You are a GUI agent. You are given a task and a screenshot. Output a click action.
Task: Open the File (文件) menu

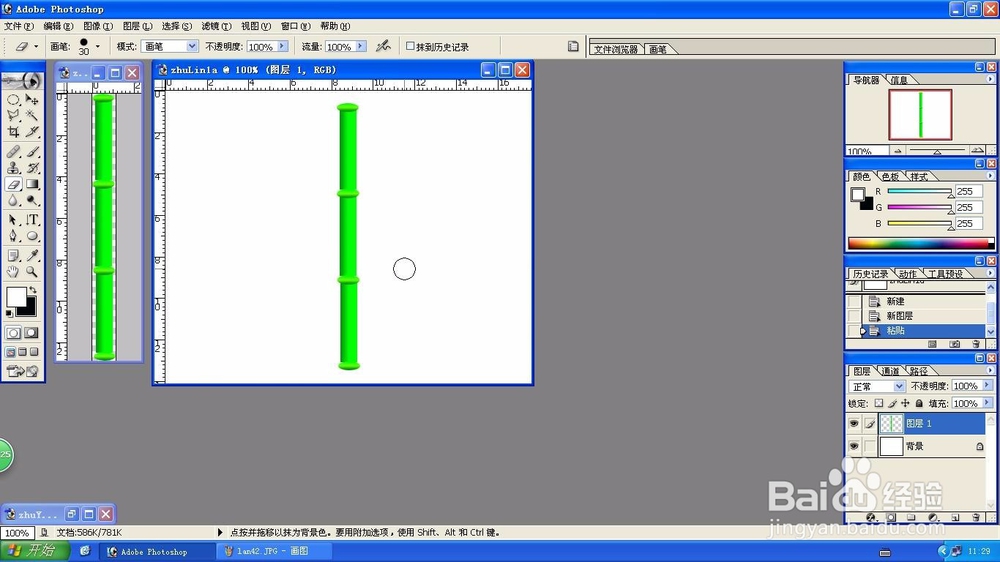[18, 26]
